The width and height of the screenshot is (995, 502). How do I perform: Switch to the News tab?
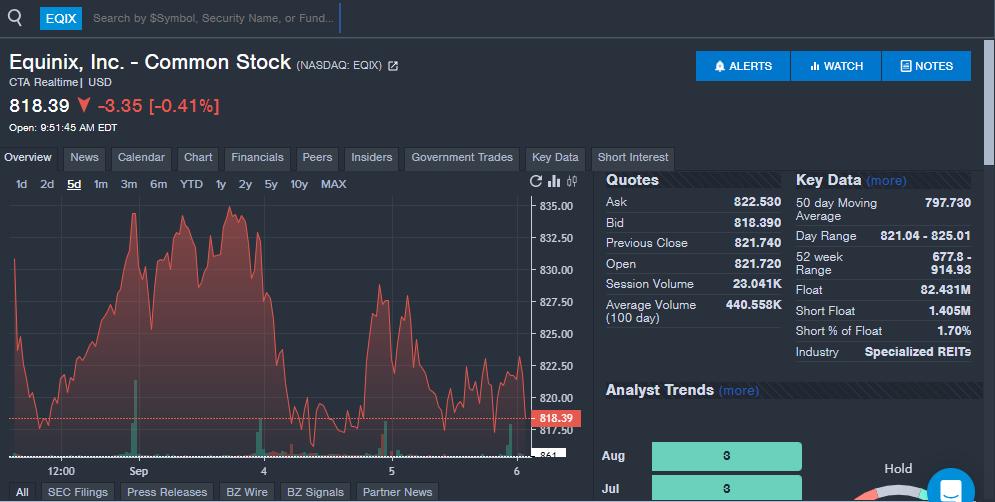(84, 157)
